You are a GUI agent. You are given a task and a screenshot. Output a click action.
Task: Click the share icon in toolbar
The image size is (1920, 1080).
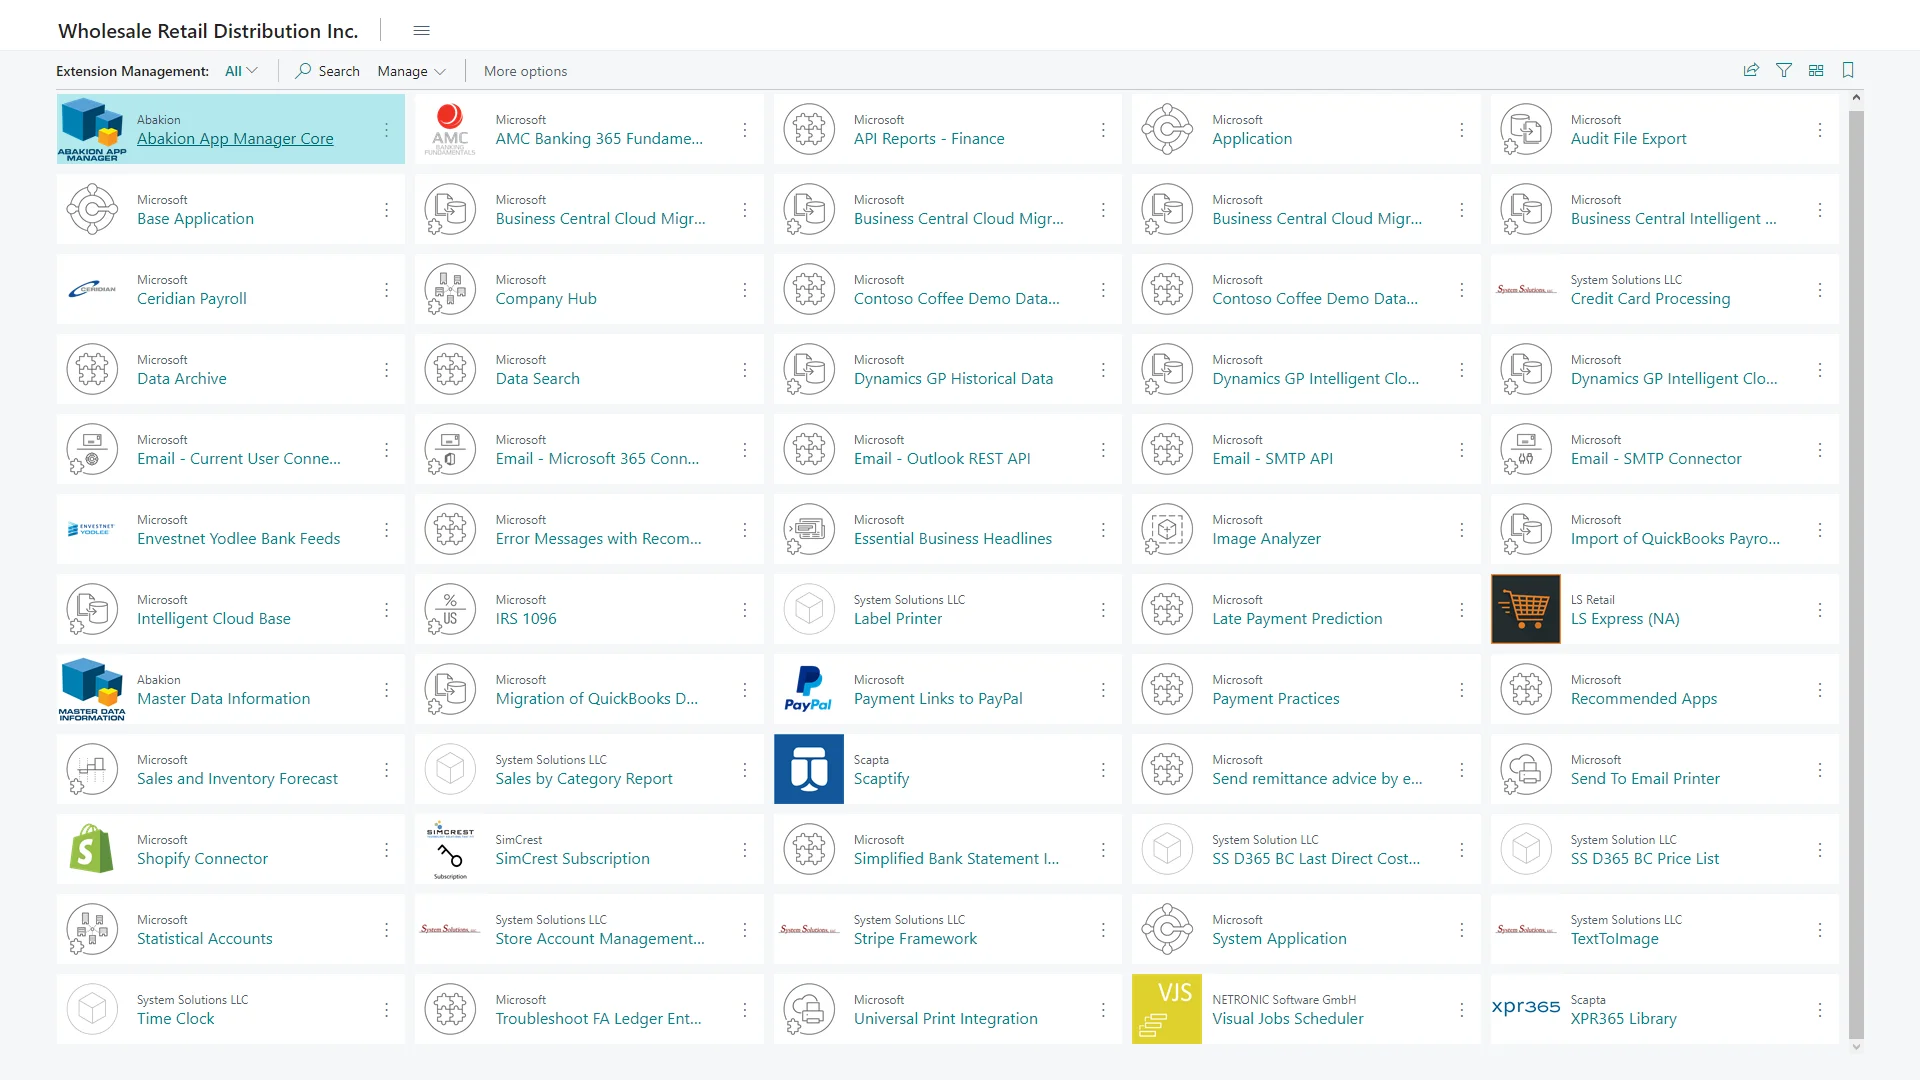[x=1751, y=70]
